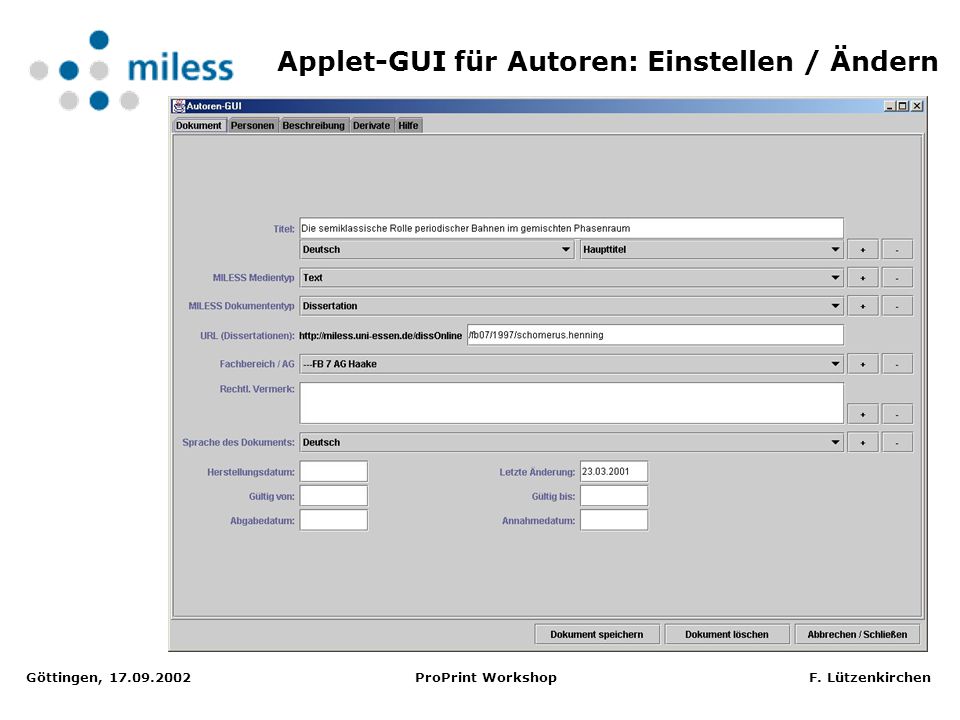960x720 pixels.
Task: Remove the Fachbereich entry with minus
Action: click(x=897, y=364)
